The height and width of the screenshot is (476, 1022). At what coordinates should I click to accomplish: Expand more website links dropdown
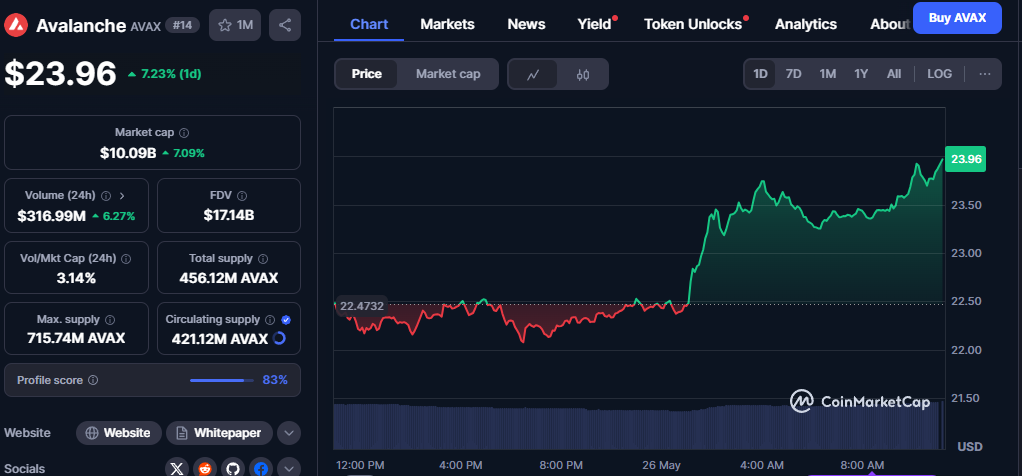[x=289, y=433]
